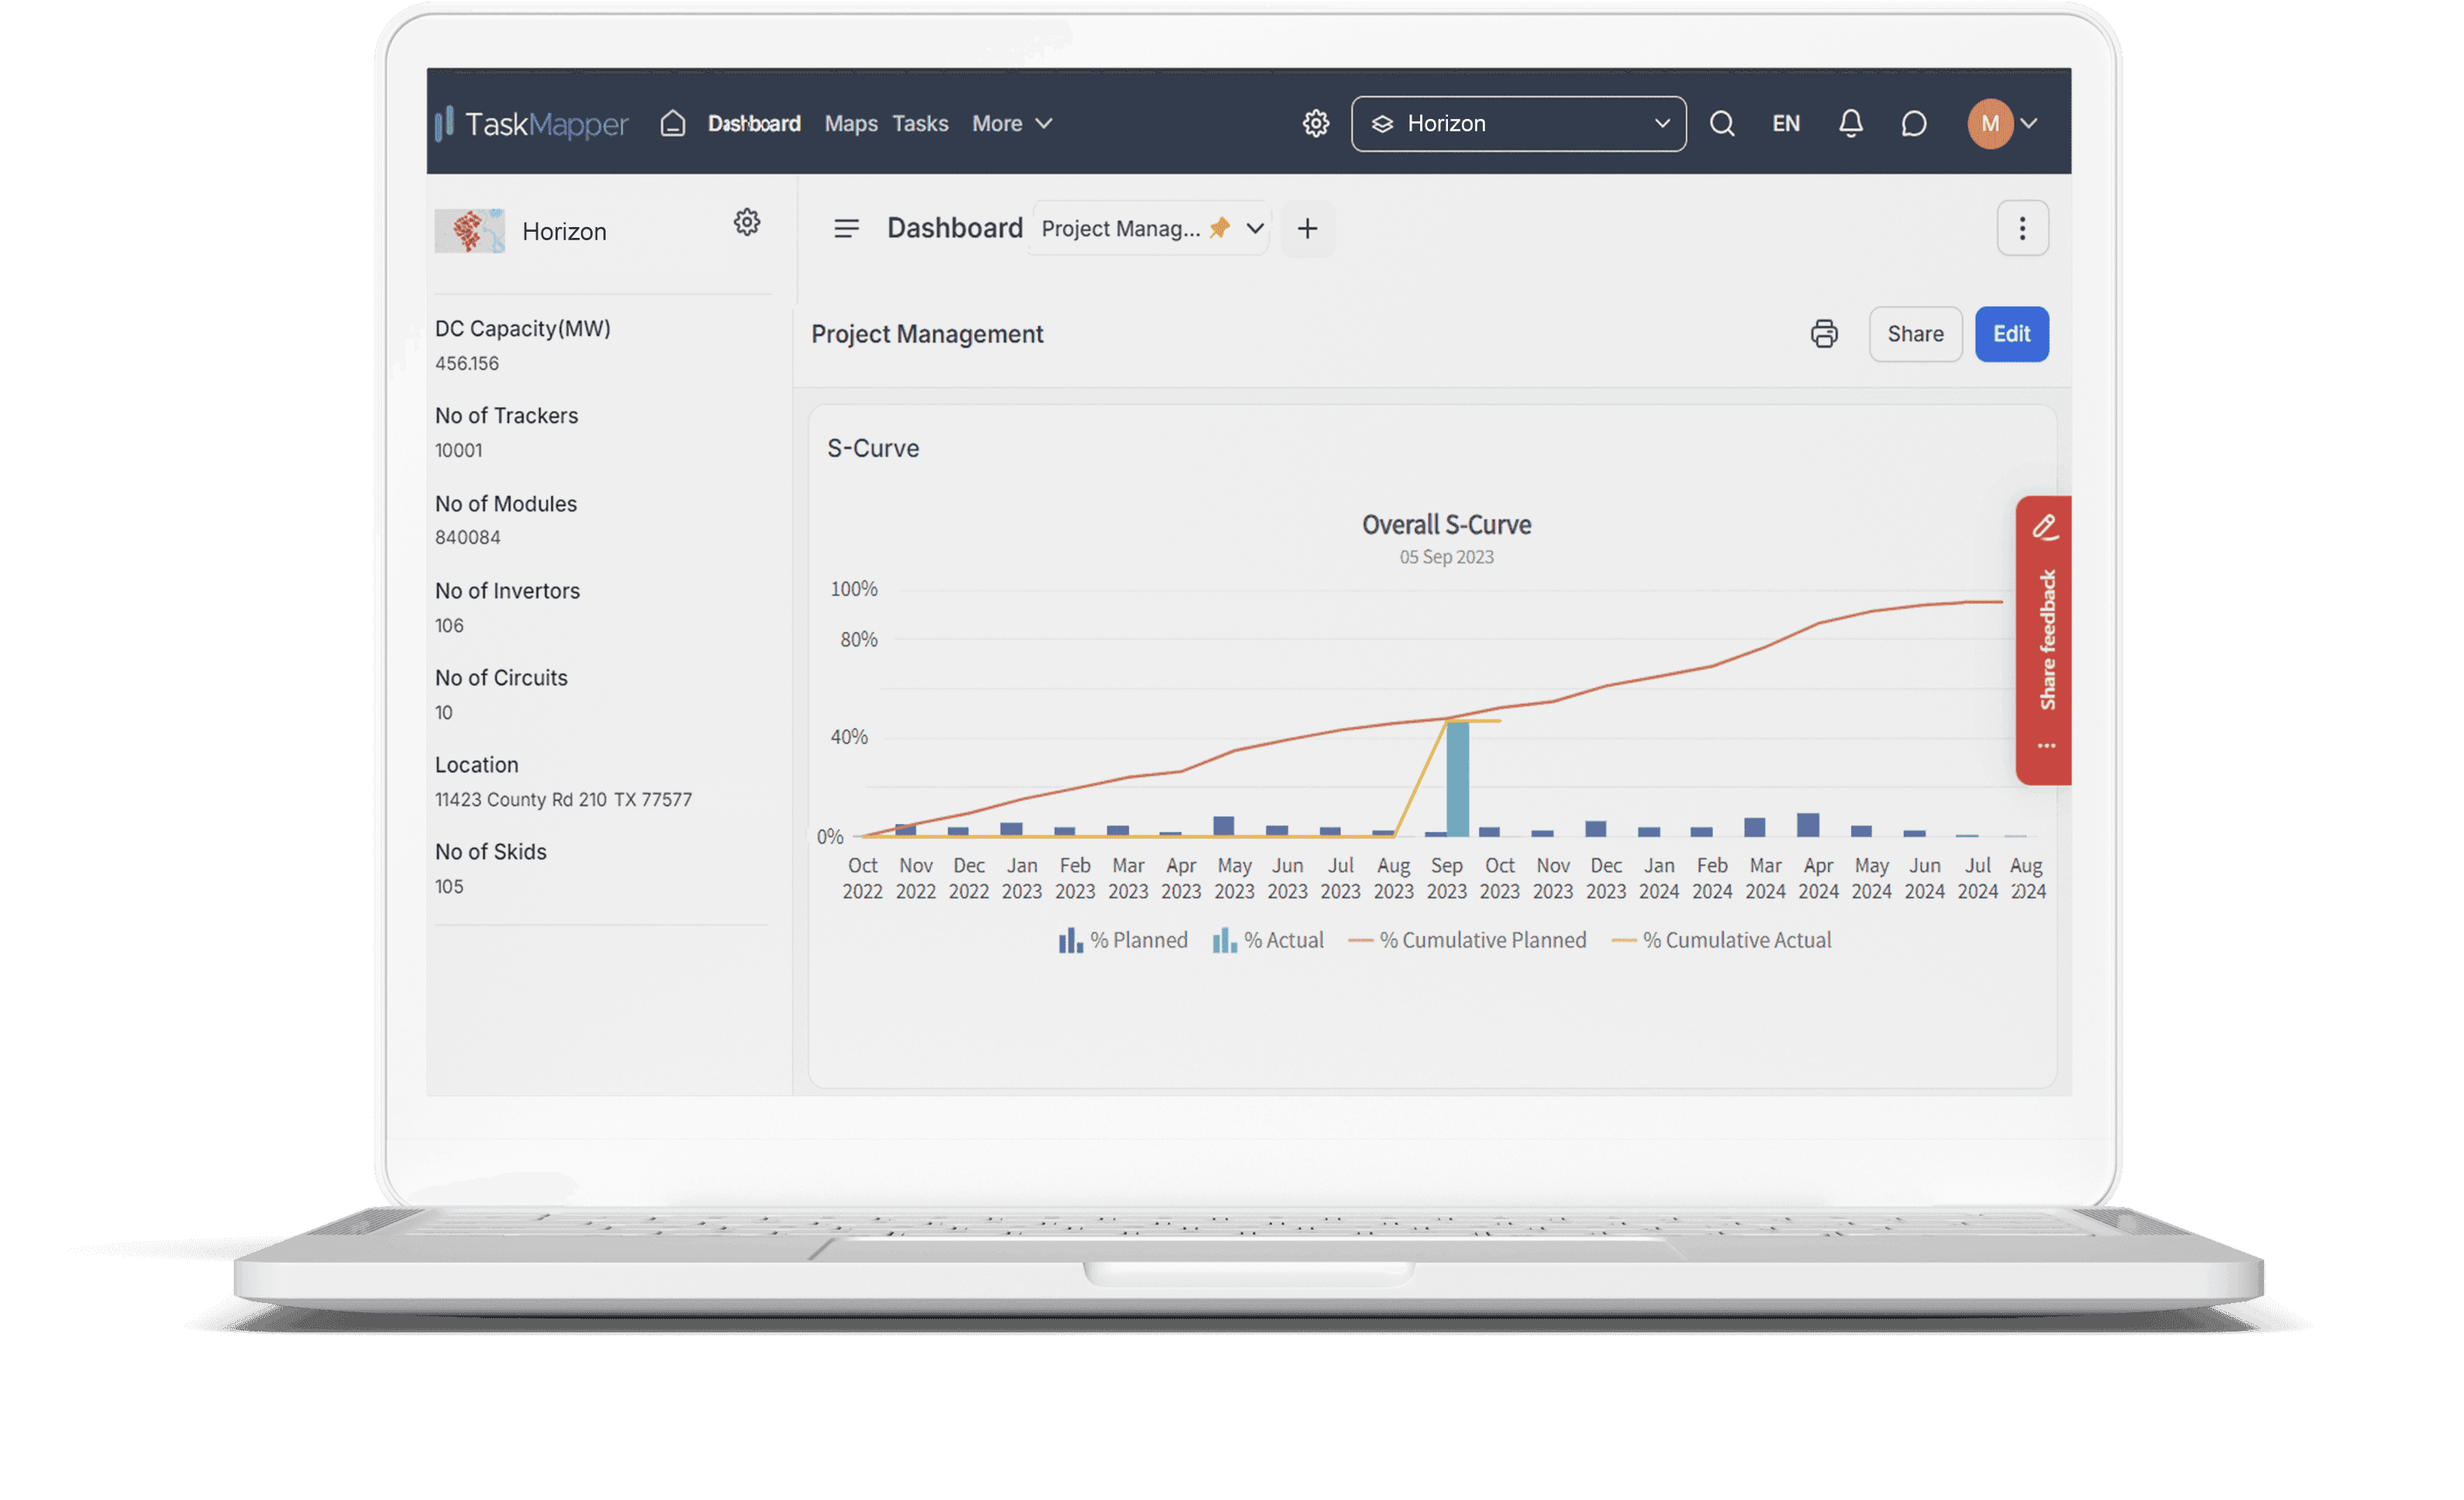Click the user avatar M
The height and width of the screenshot is (1500, 2464).
click(1990, 123)
